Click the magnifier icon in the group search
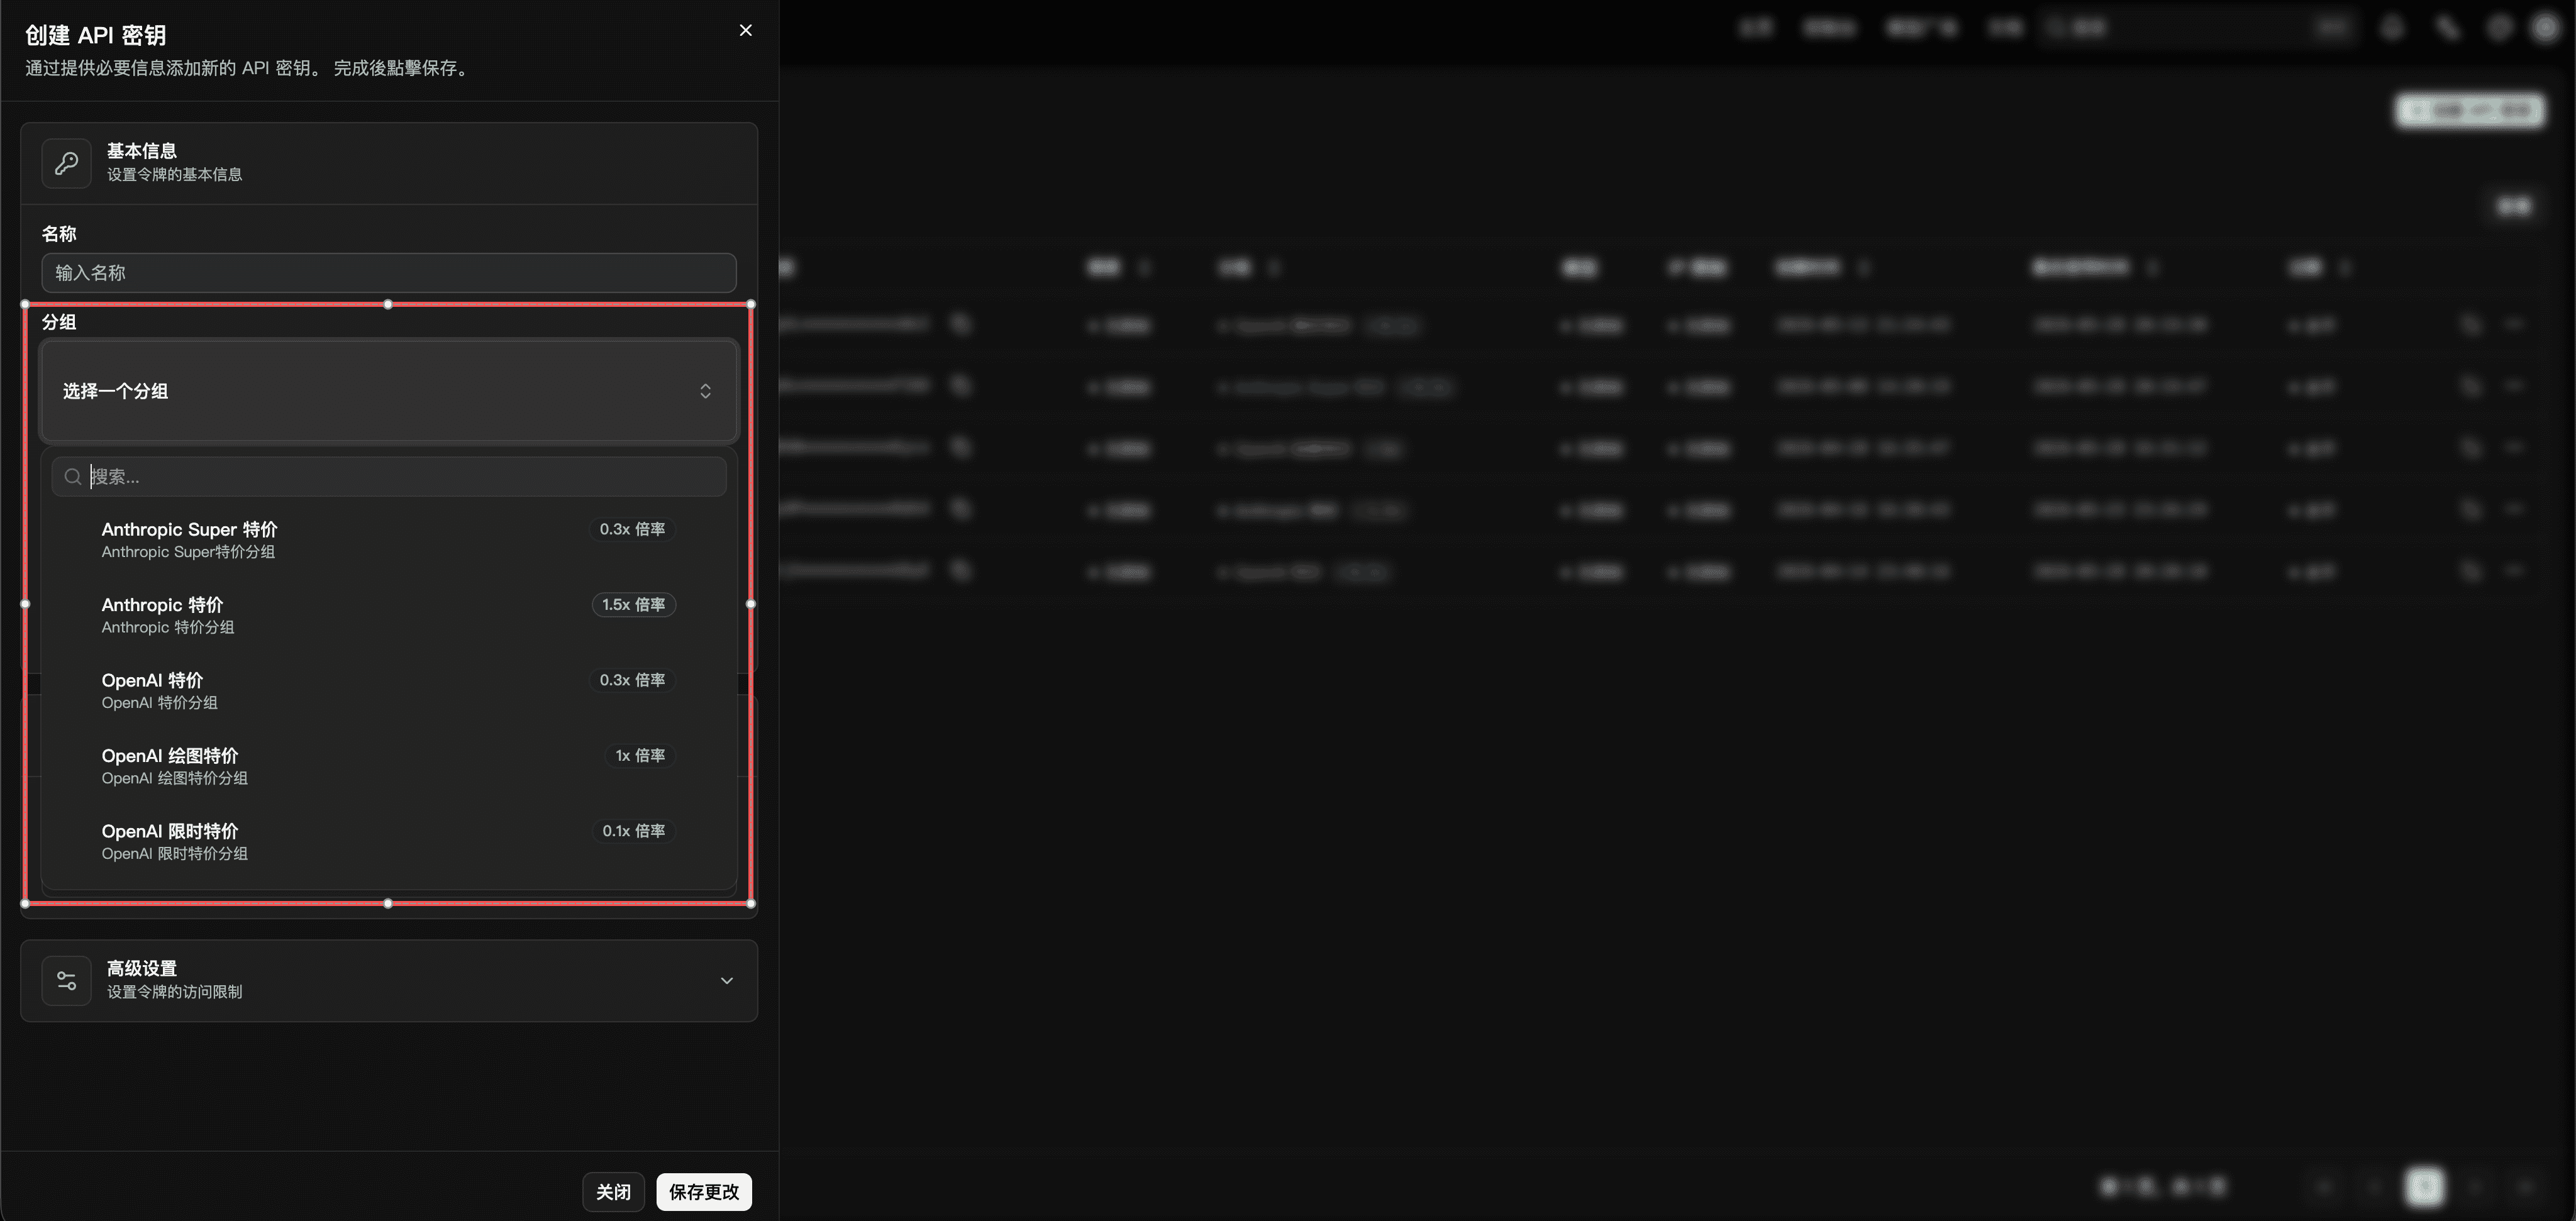 point(73,477)
